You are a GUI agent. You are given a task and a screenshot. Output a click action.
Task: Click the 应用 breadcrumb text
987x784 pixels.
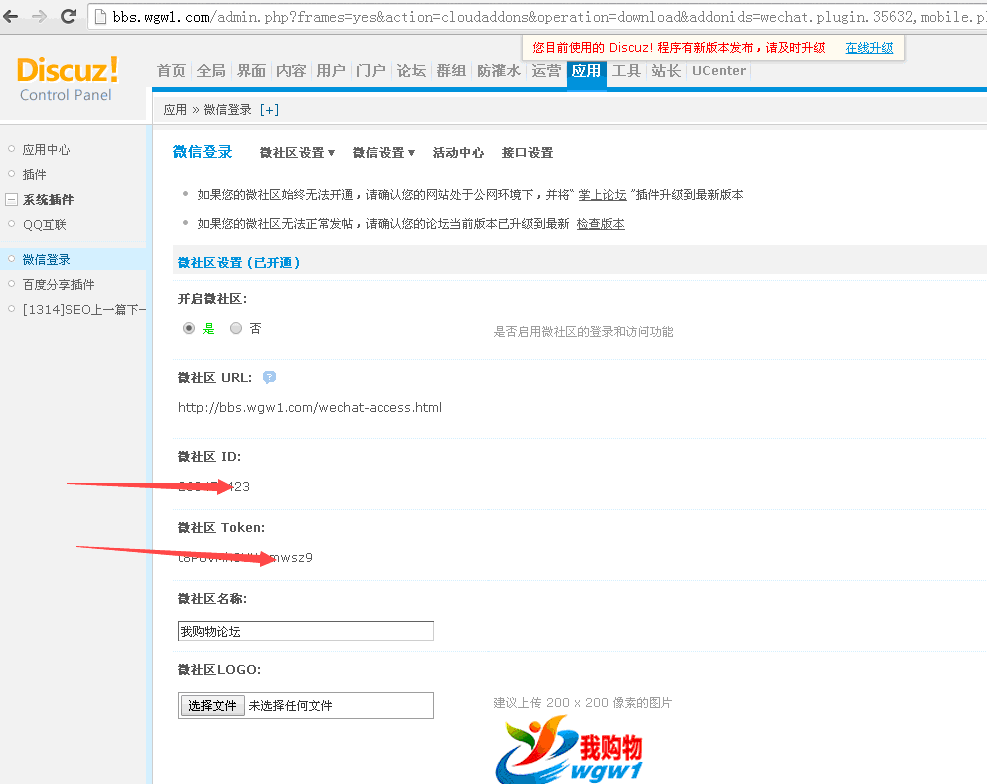[x=175, y=110]
